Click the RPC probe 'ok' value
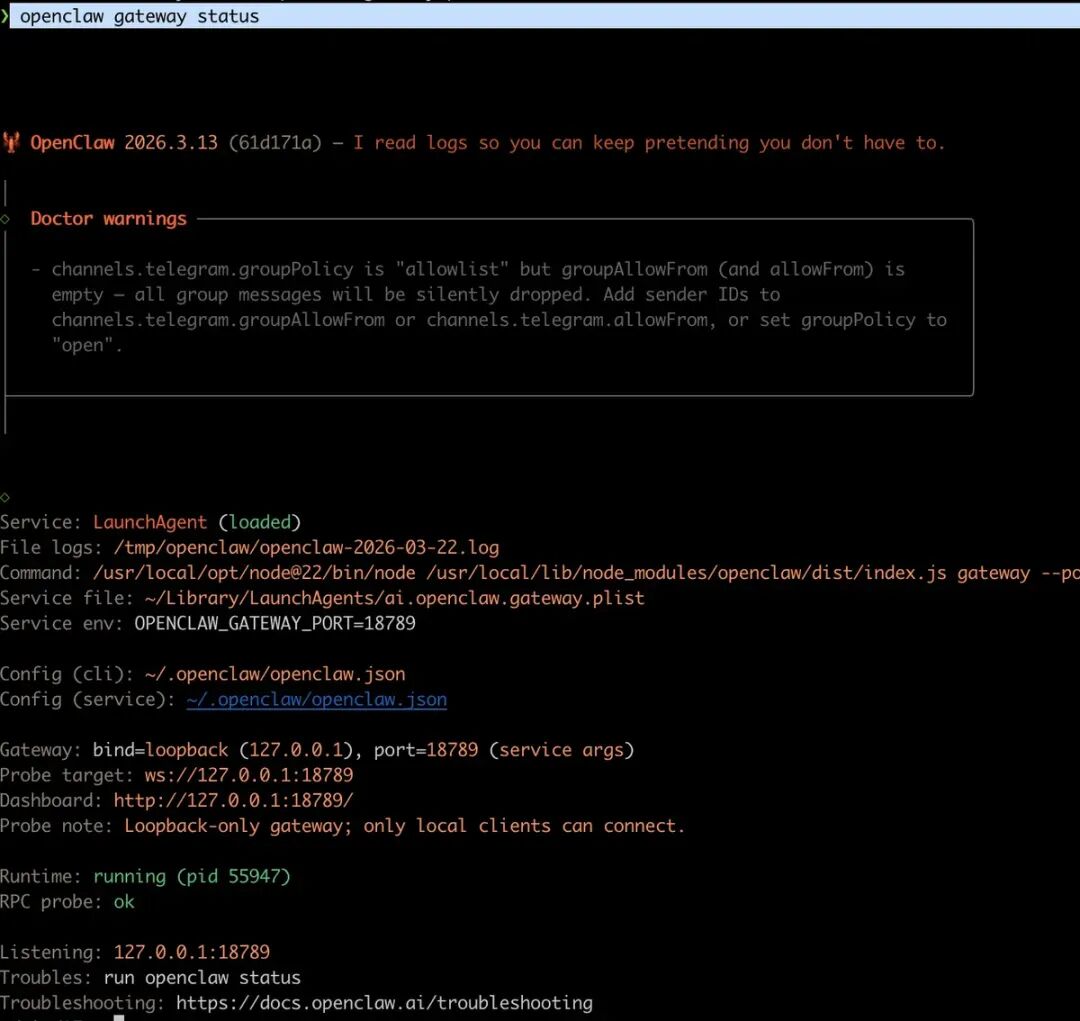 coord(124,902)
